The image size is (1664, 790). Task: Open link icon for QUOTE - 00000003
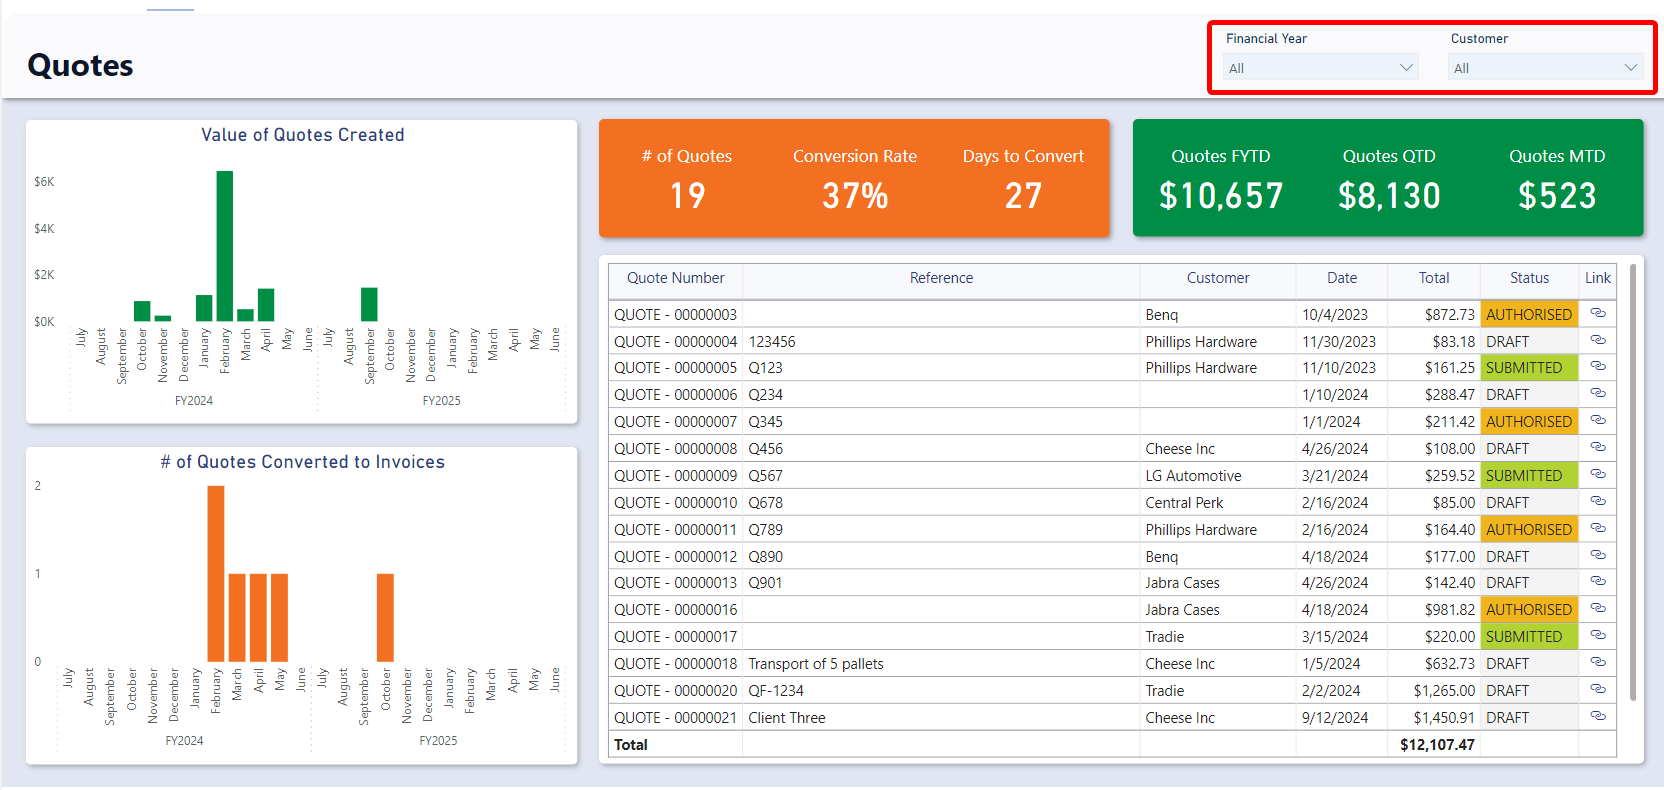[x=1598, y=314]
